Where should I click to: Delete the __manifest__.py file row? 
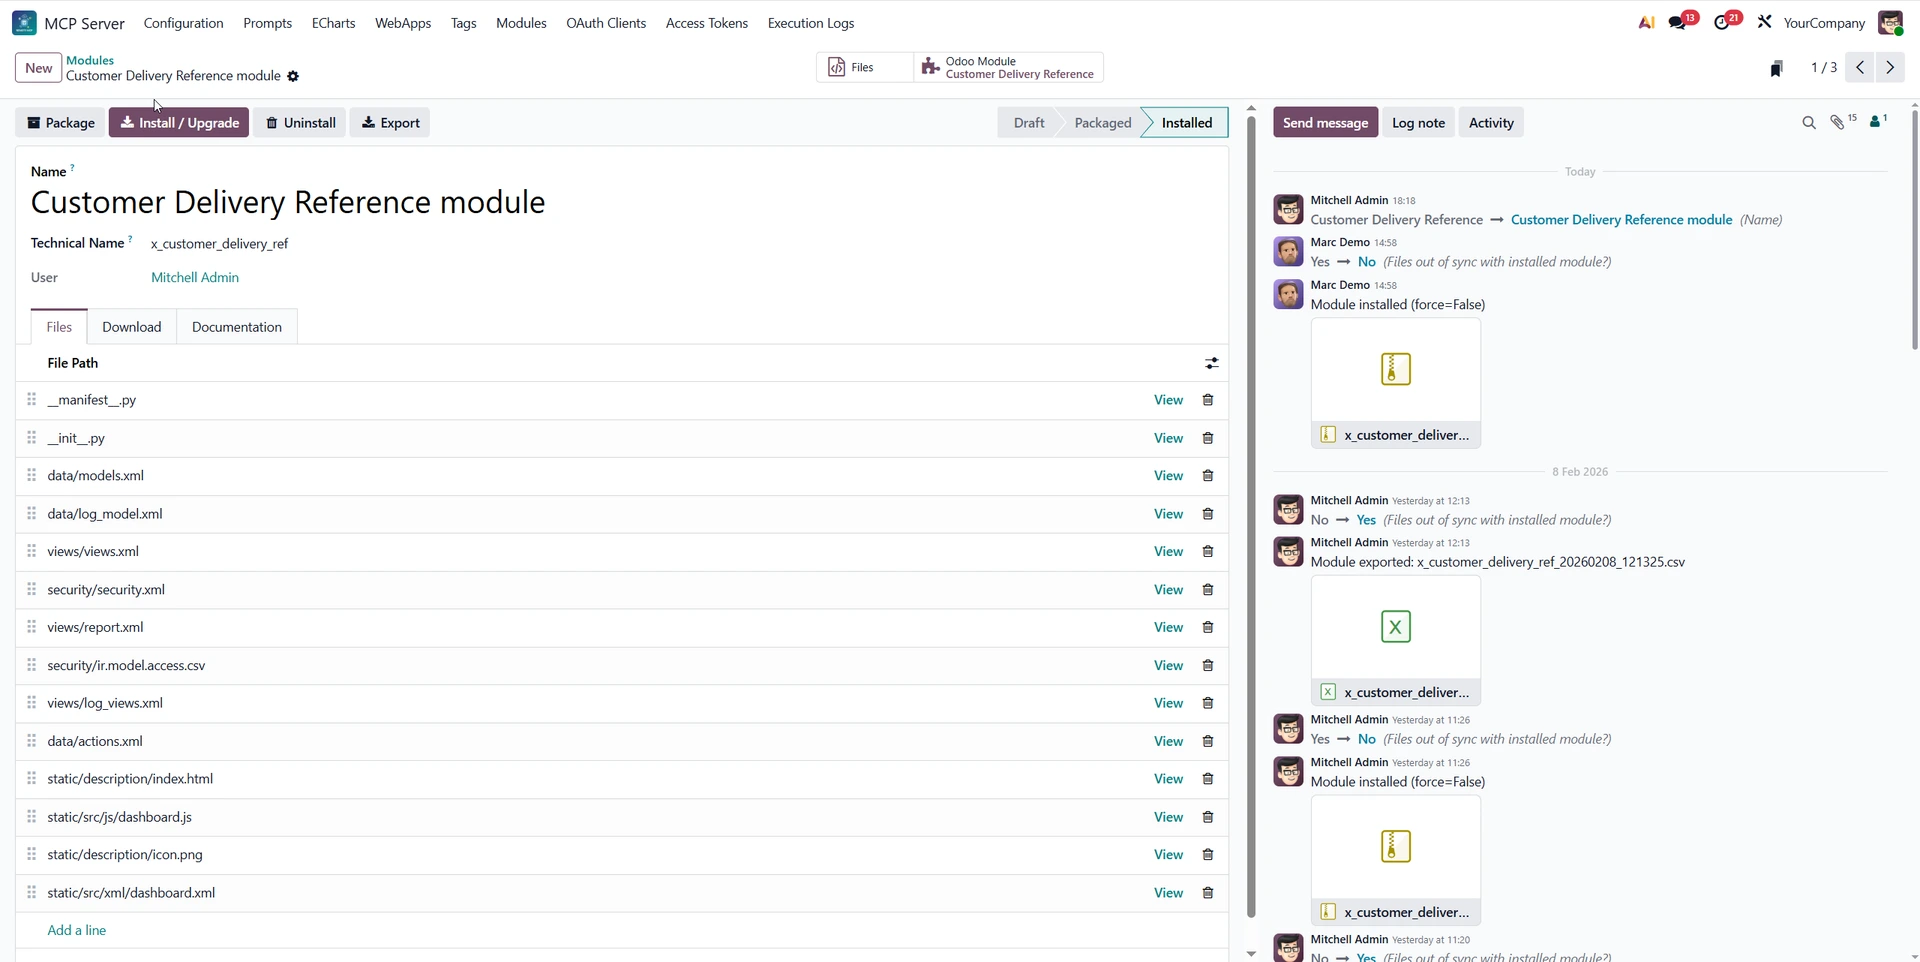pyautogui.click(x=1208, y=400)
